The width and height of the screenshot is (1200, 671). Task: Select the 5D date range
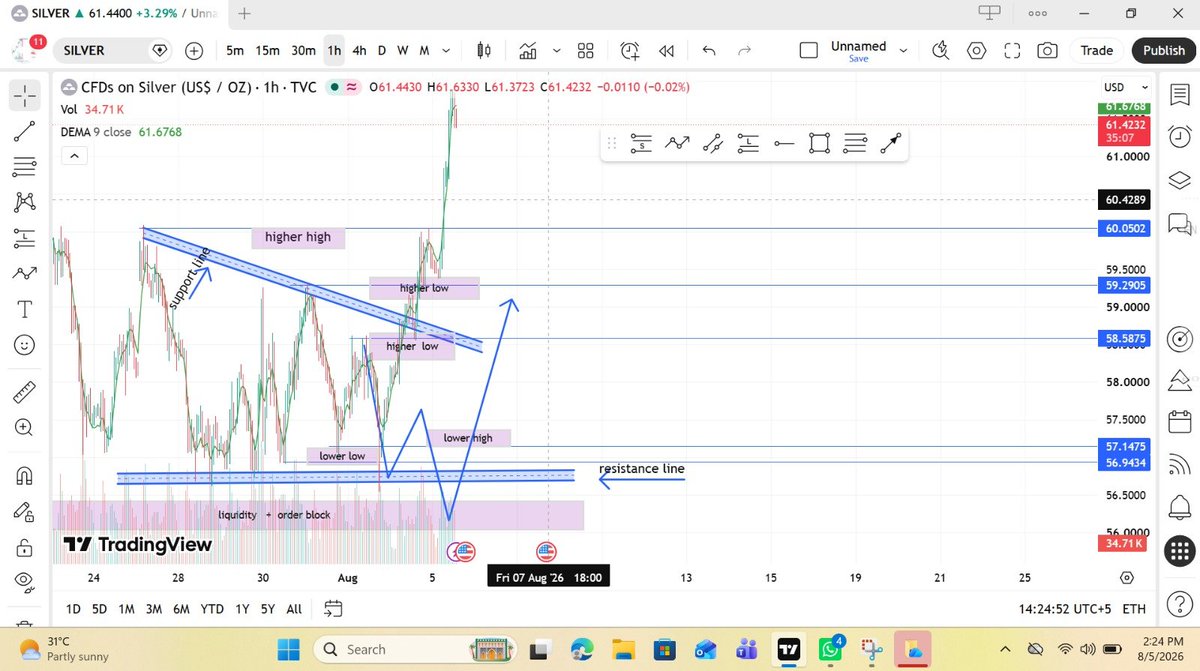point(99,608)
